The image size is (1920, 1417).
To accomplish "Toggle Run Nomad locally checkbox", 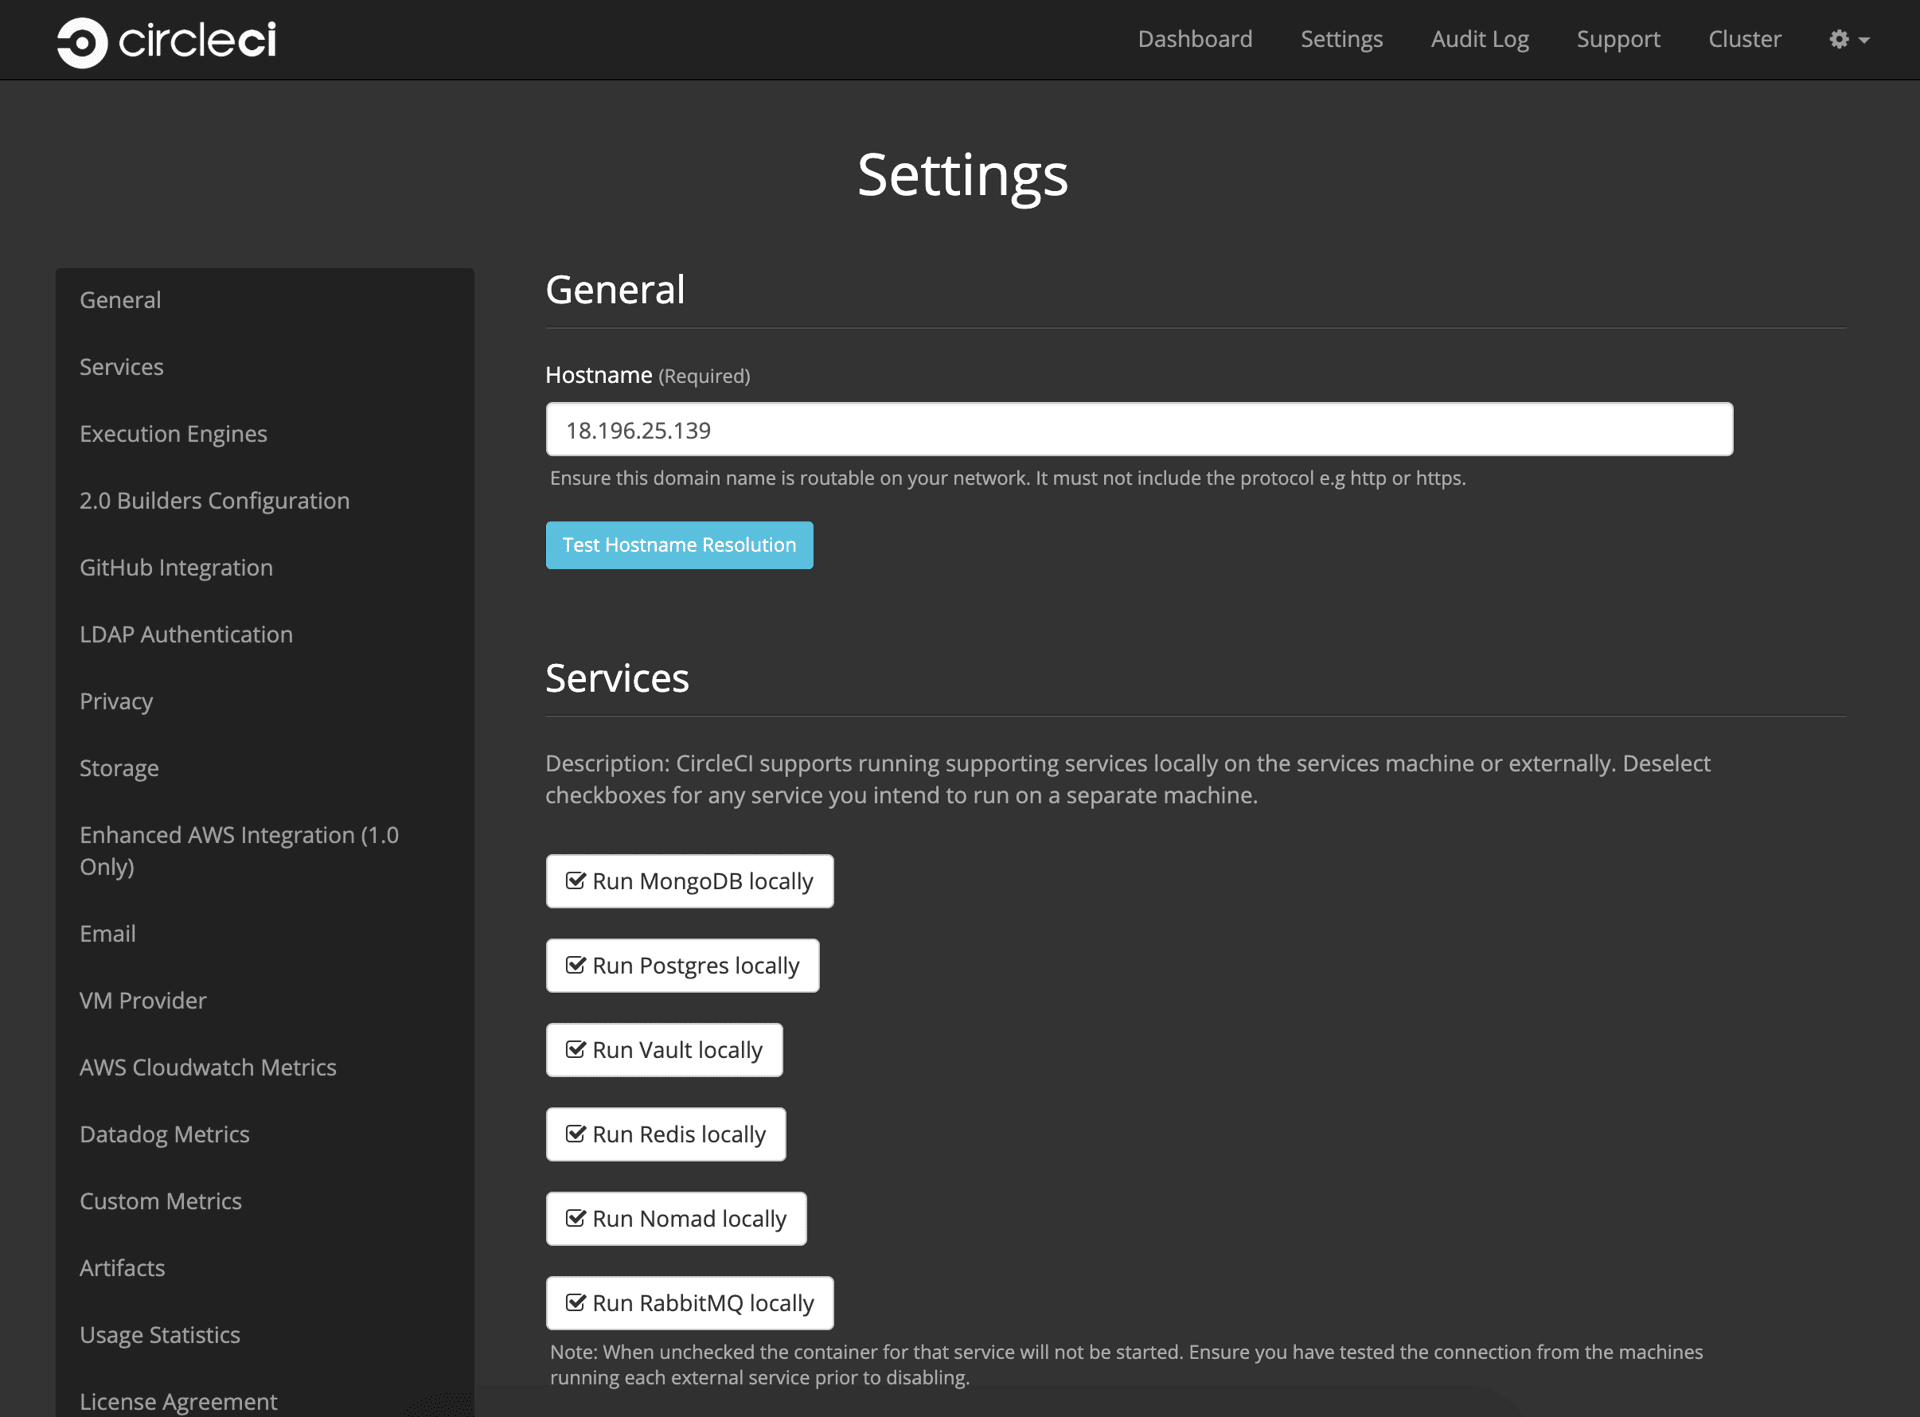I will click(676, 1219).
